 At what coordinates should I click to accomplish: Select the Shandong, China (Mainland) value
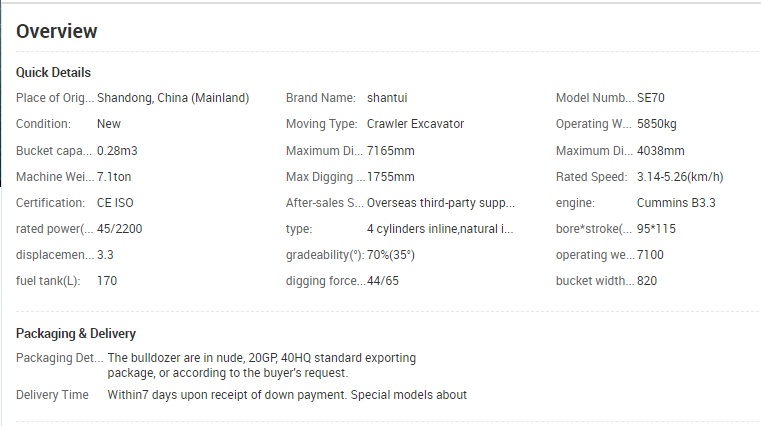click(x=173, y=98)
